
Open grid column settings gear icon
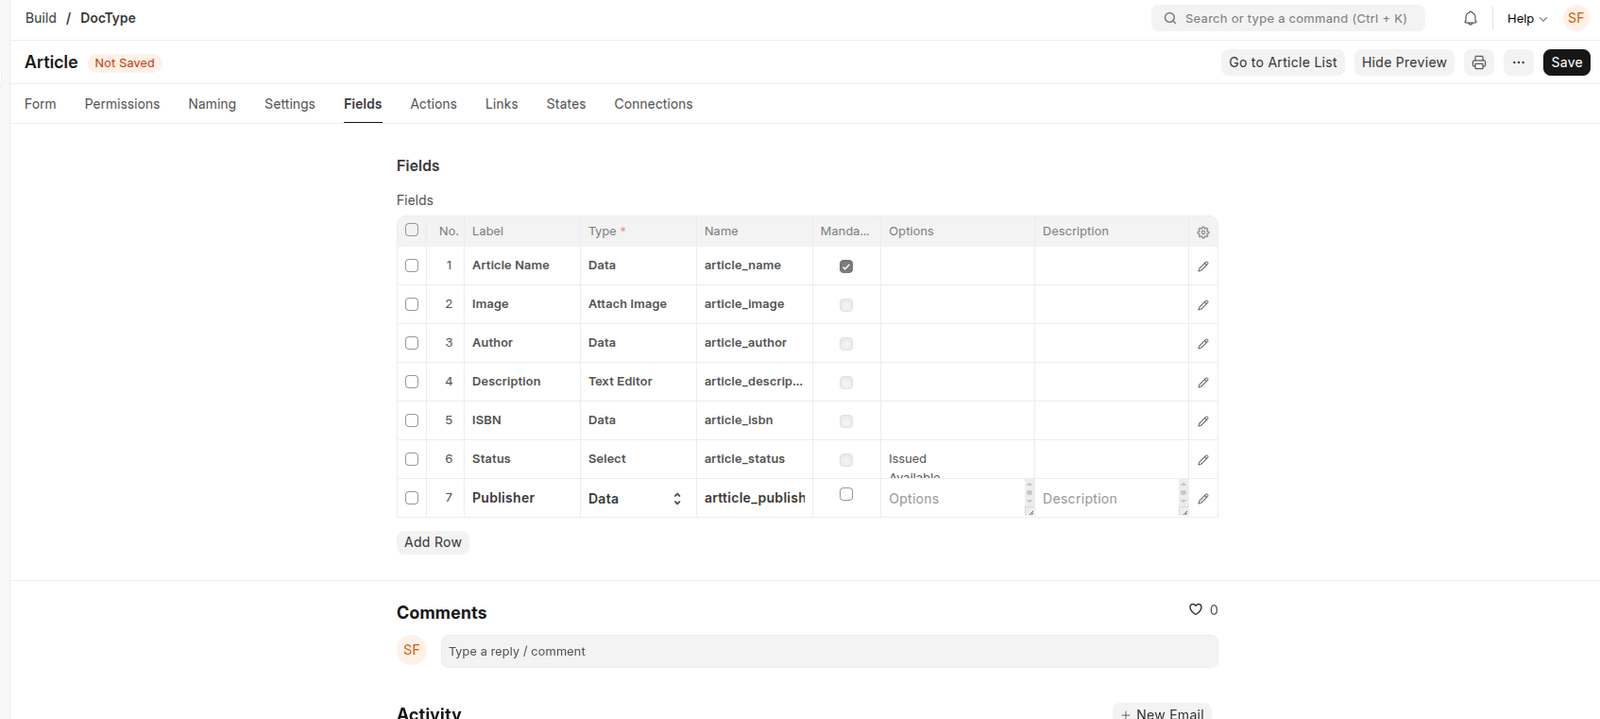click(1203, 232)
